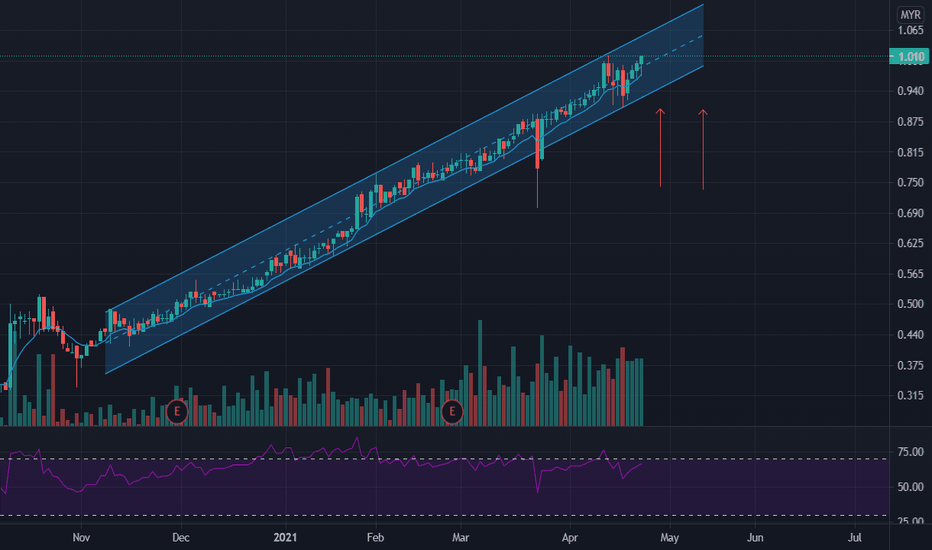This screenshot has height=550, width=932.
Task: Select the 0.750 price scale label
Action: (x=911, y=183)
